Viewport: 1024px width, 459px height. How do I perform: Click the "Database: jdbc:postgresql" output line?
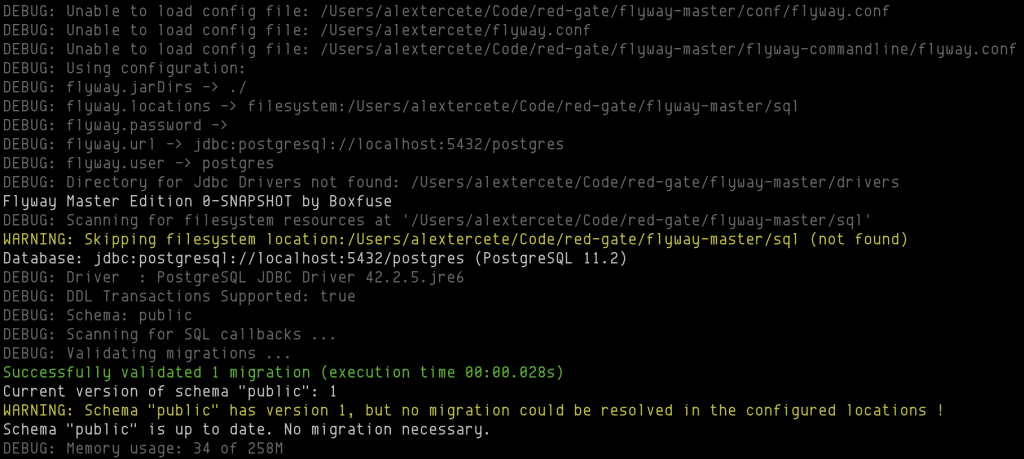click(316, 259)
